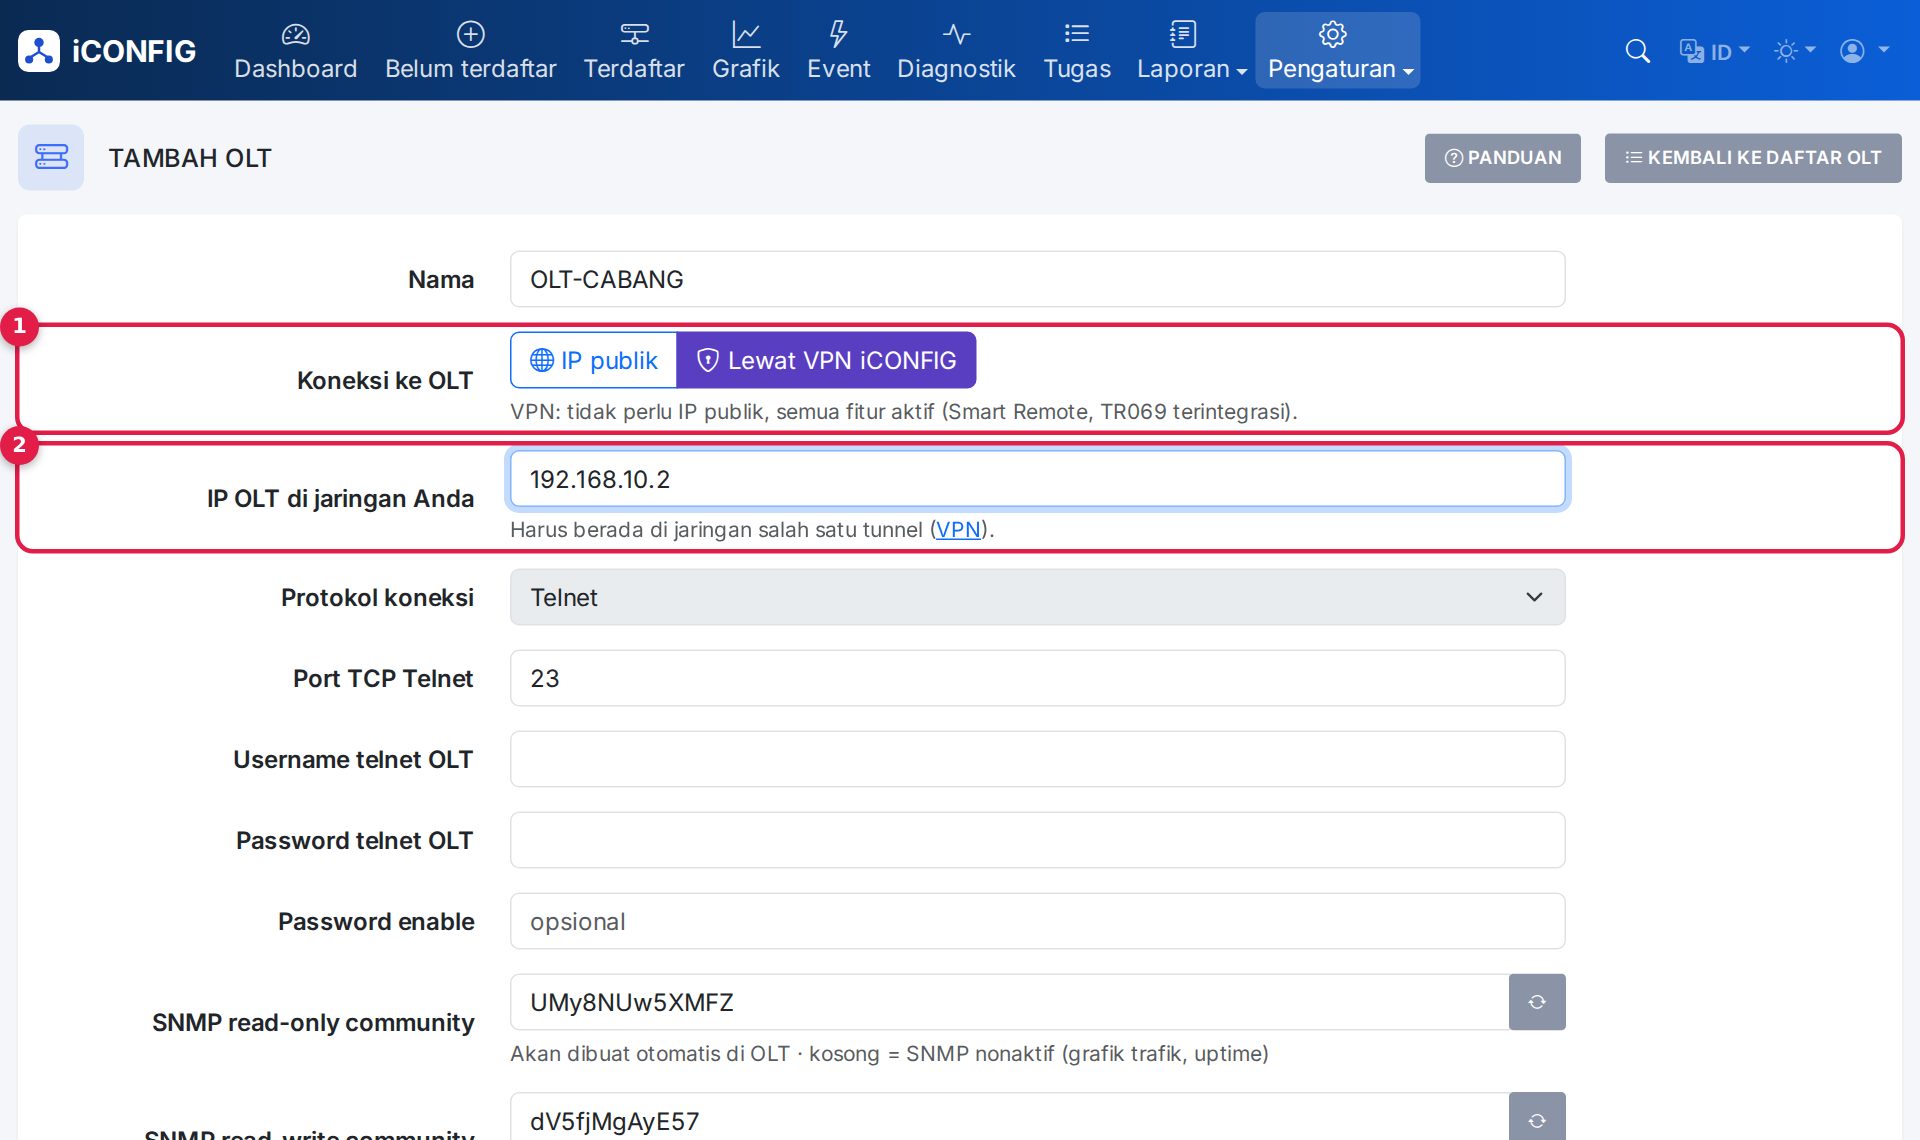Open Diagnostik pulse icon
The width and height of the screenshot is (1920, 1140).
[956, 34]
